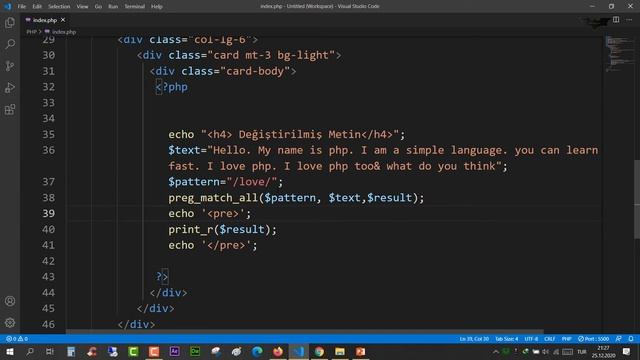Click the $pattern="/love/" line
Viewport: 640px width, 360px height.
[225, 182]
